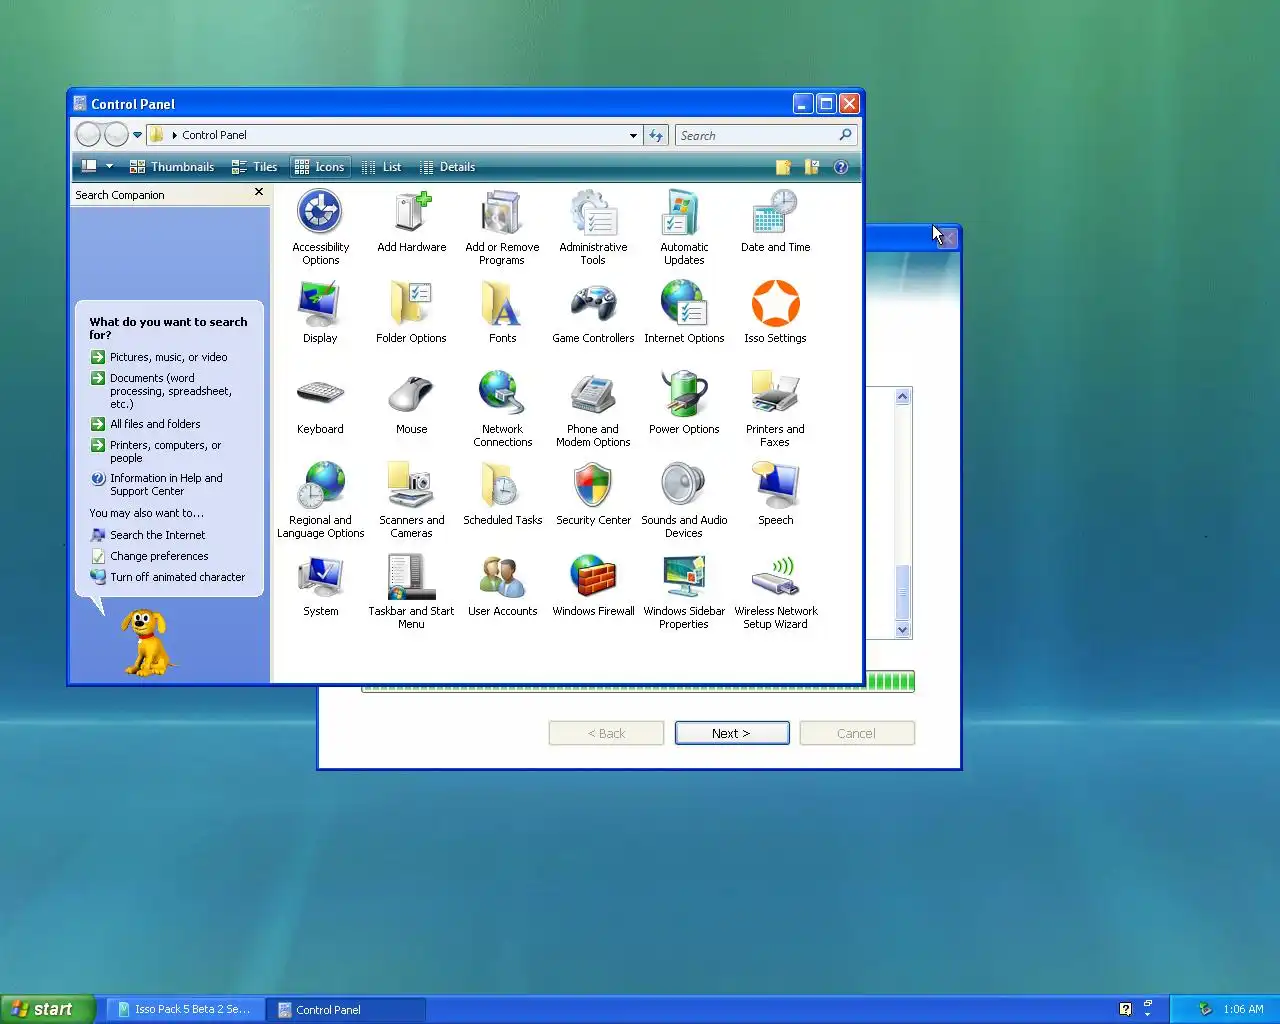The width and height of the screenshot is (1280, 1024).
Task: Open Scheduled Tasks icon
Action: coord(502,495)
